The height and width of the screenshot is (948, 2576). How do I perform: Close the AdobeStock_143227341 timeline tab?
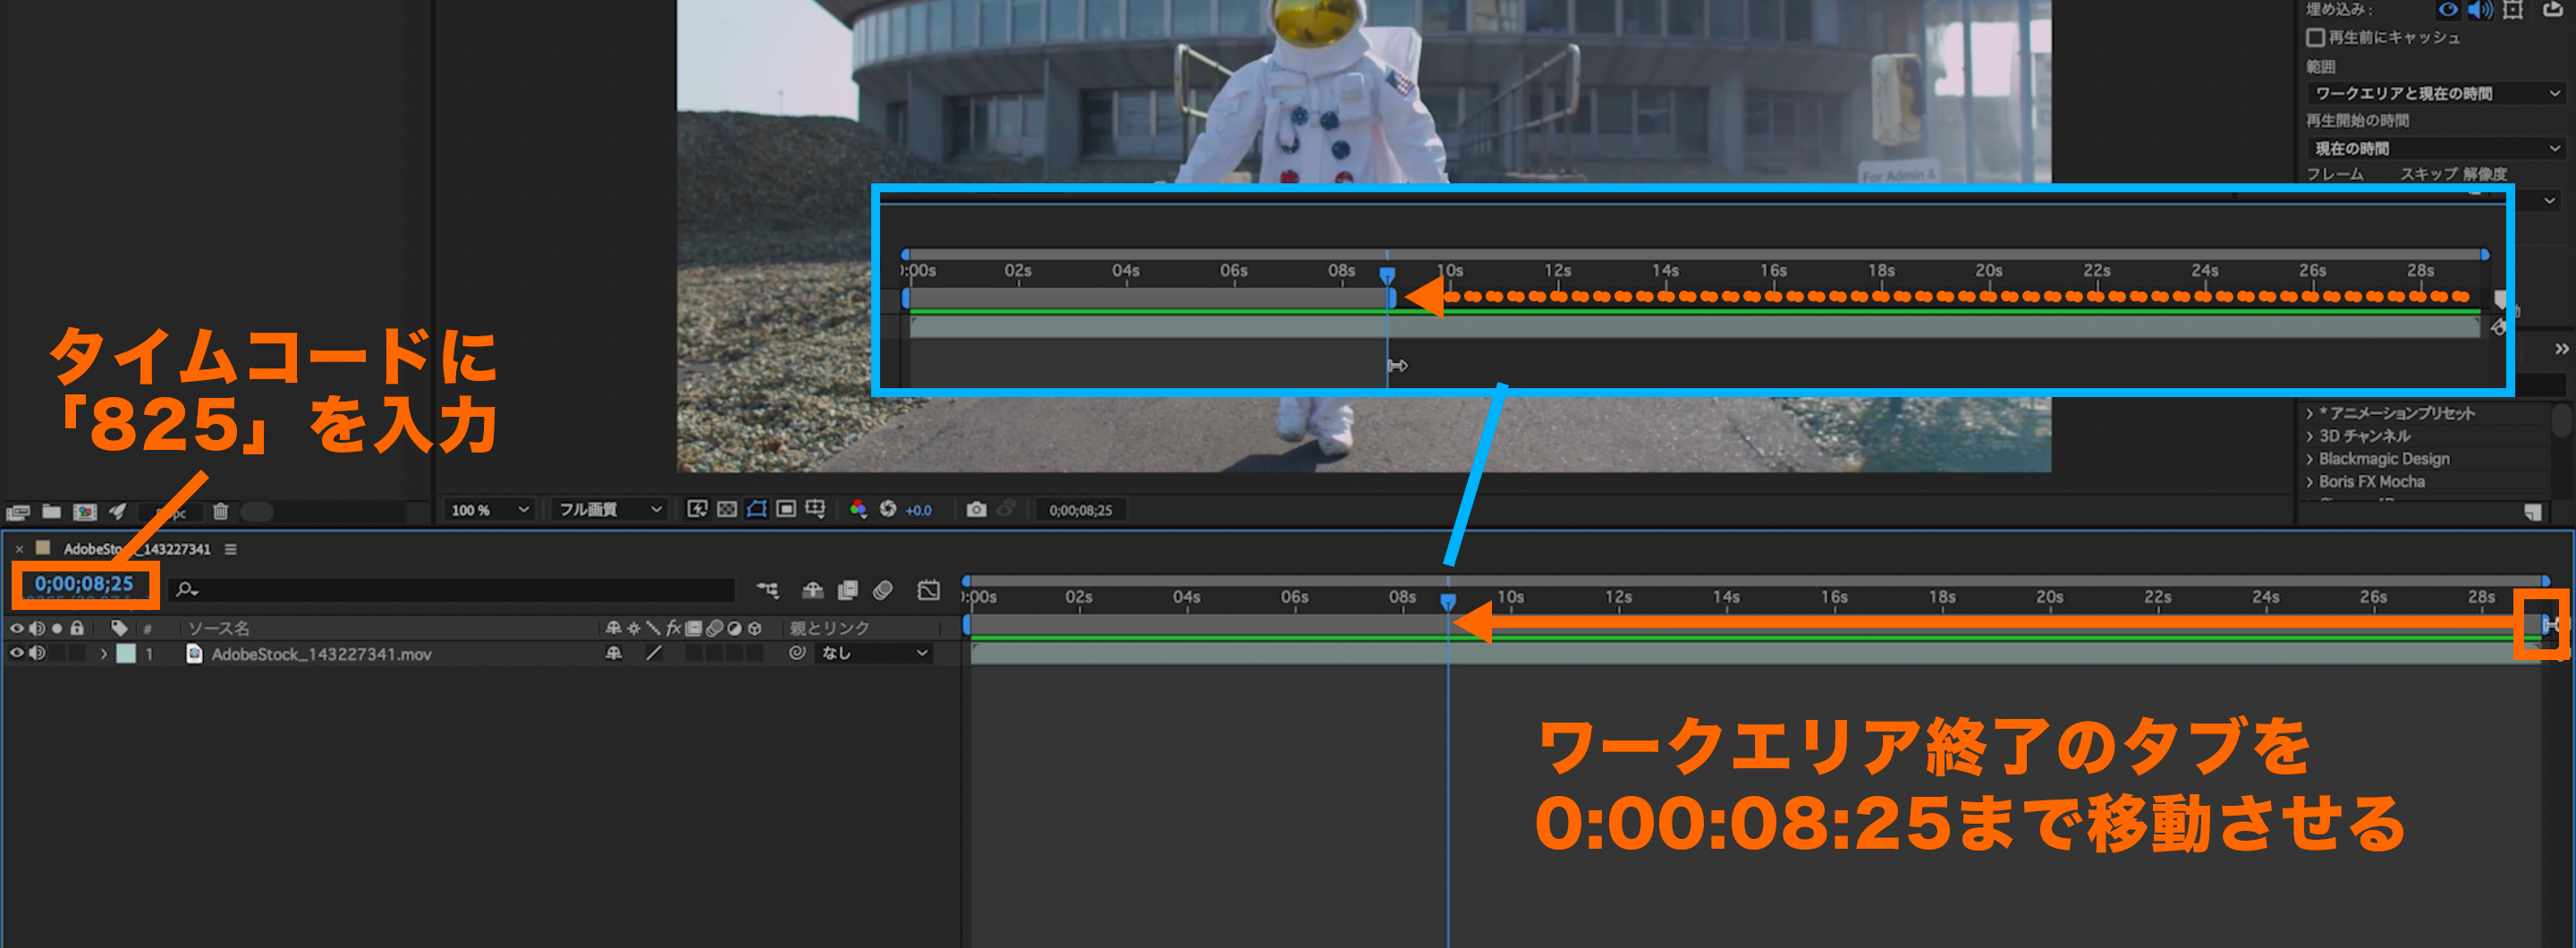[x=19, y=549]
